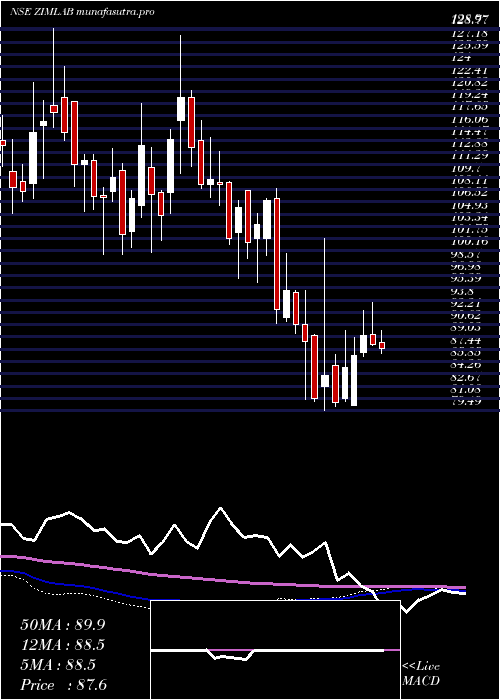
Task: Click the 5MA : 88.5 reading
Action: (58, 665)
